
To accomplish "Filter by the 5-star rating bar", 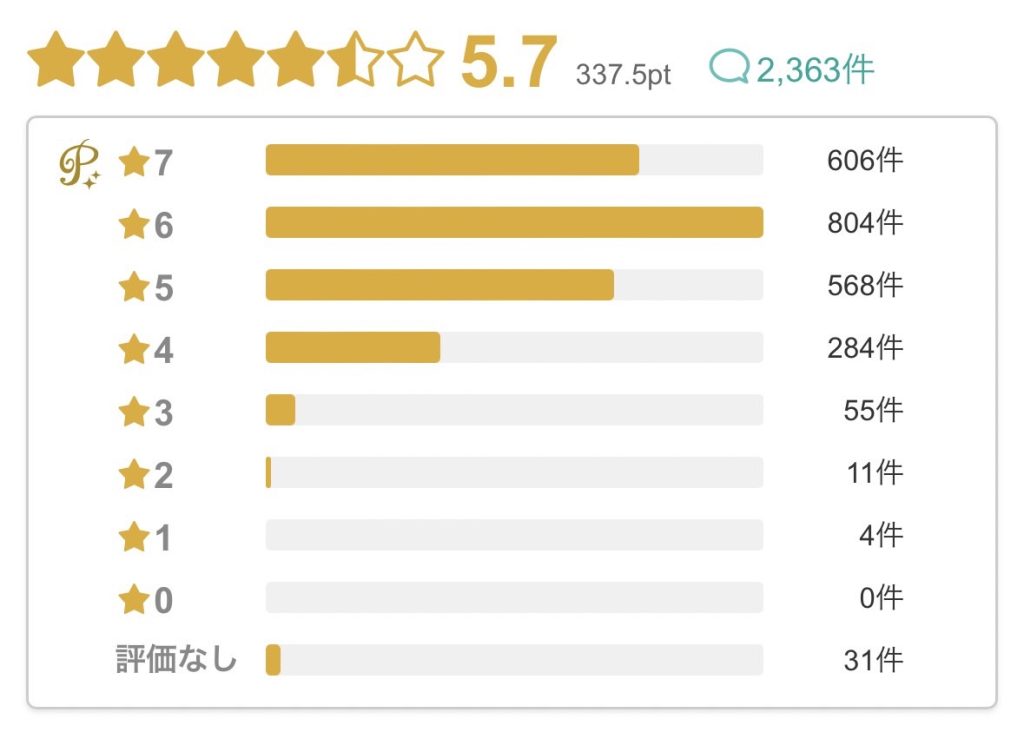I will pos(514,285).
